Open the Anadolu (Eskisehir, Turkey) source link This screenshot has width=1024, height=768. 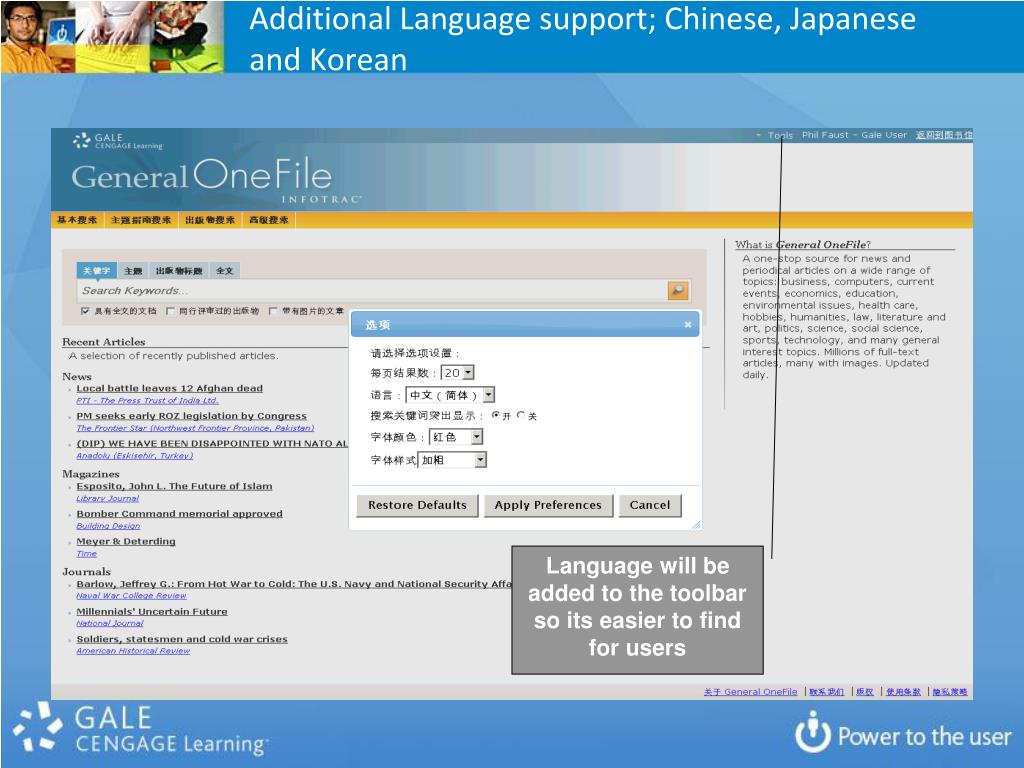(x=135, y=456)
